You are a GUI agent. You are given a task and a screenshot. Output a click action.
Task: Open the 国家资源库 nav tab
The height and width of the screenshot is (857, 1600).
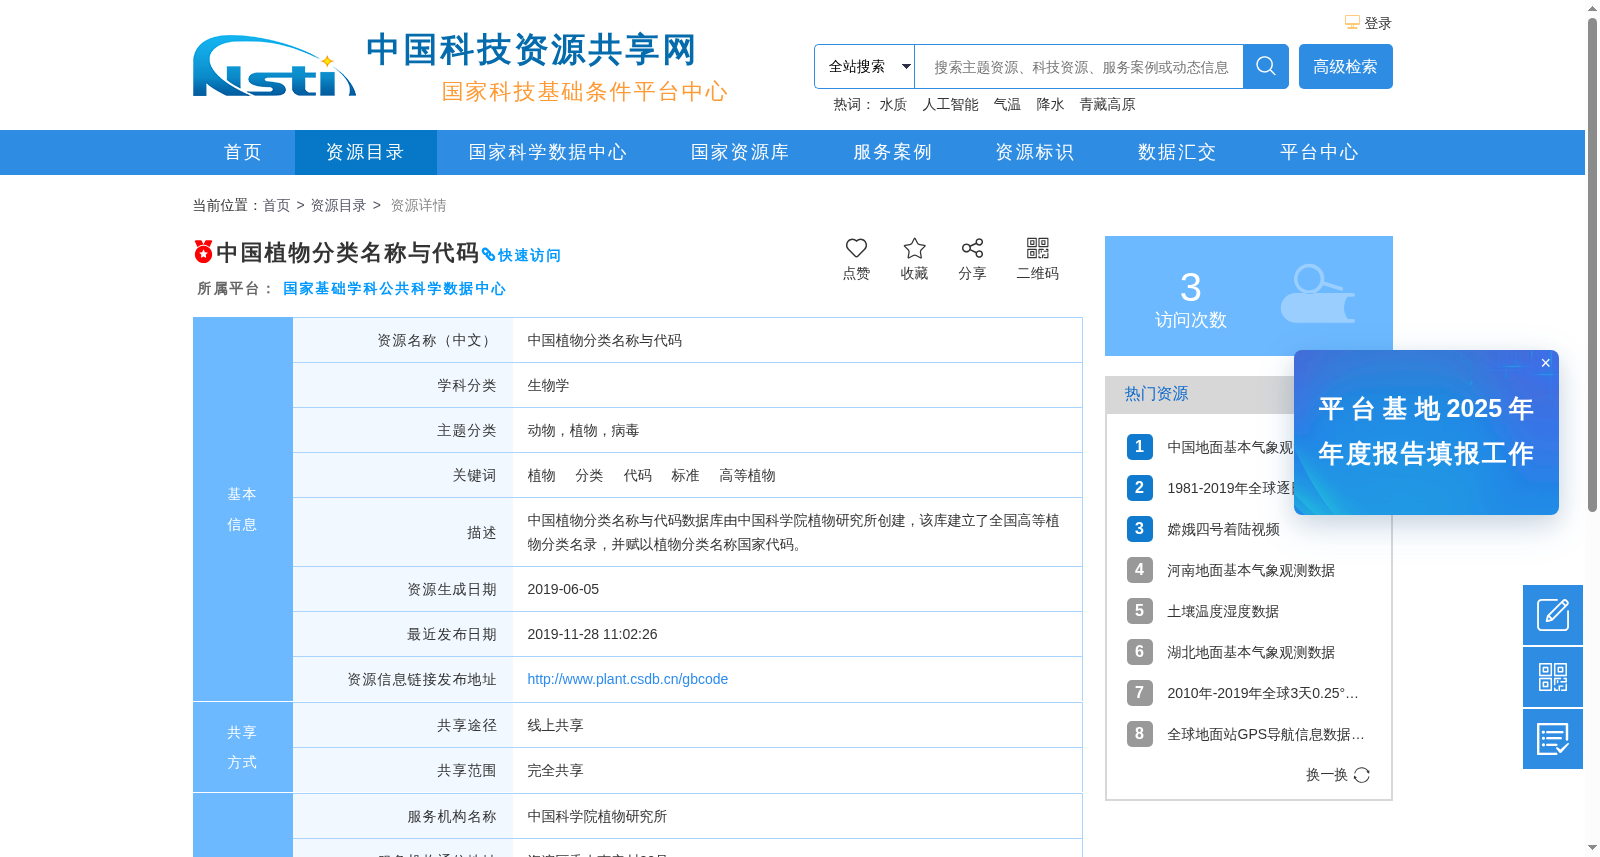[x=740, y=152]
